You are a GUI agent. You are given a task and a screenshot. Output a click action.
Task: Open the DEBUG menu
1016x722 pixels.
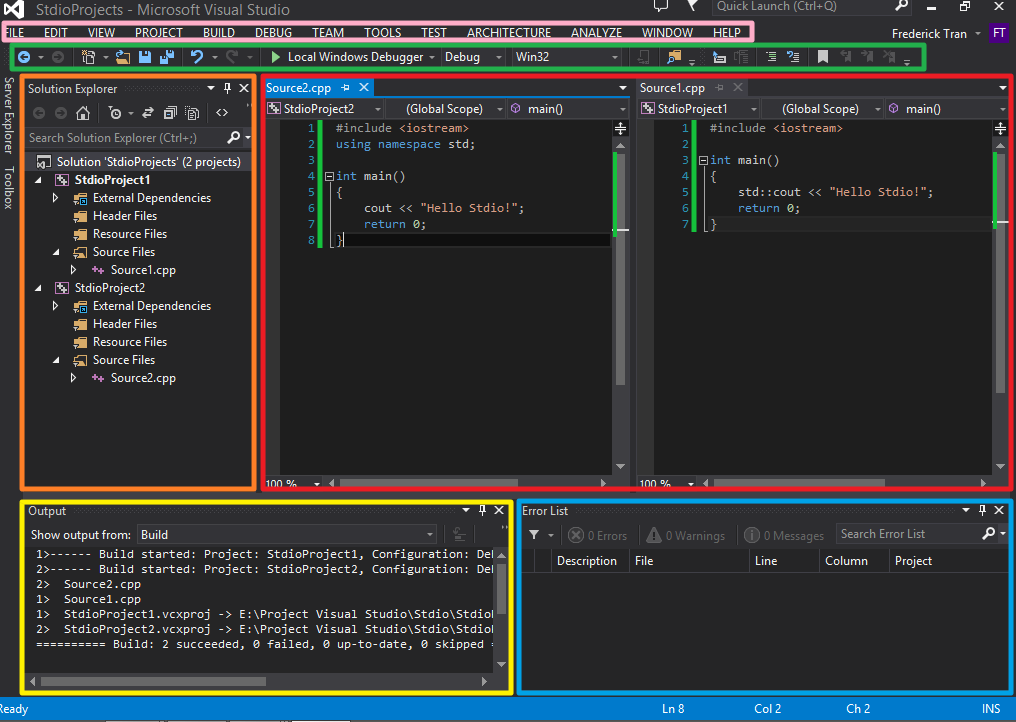tap(273, 32)
